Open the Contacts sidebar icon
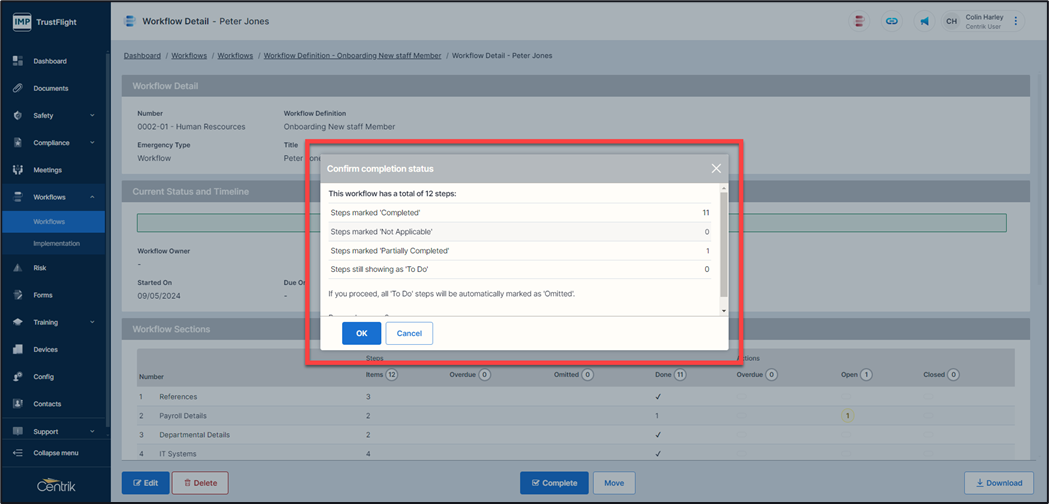Screen dimensions: 1049x504 [x=18, y=404]
